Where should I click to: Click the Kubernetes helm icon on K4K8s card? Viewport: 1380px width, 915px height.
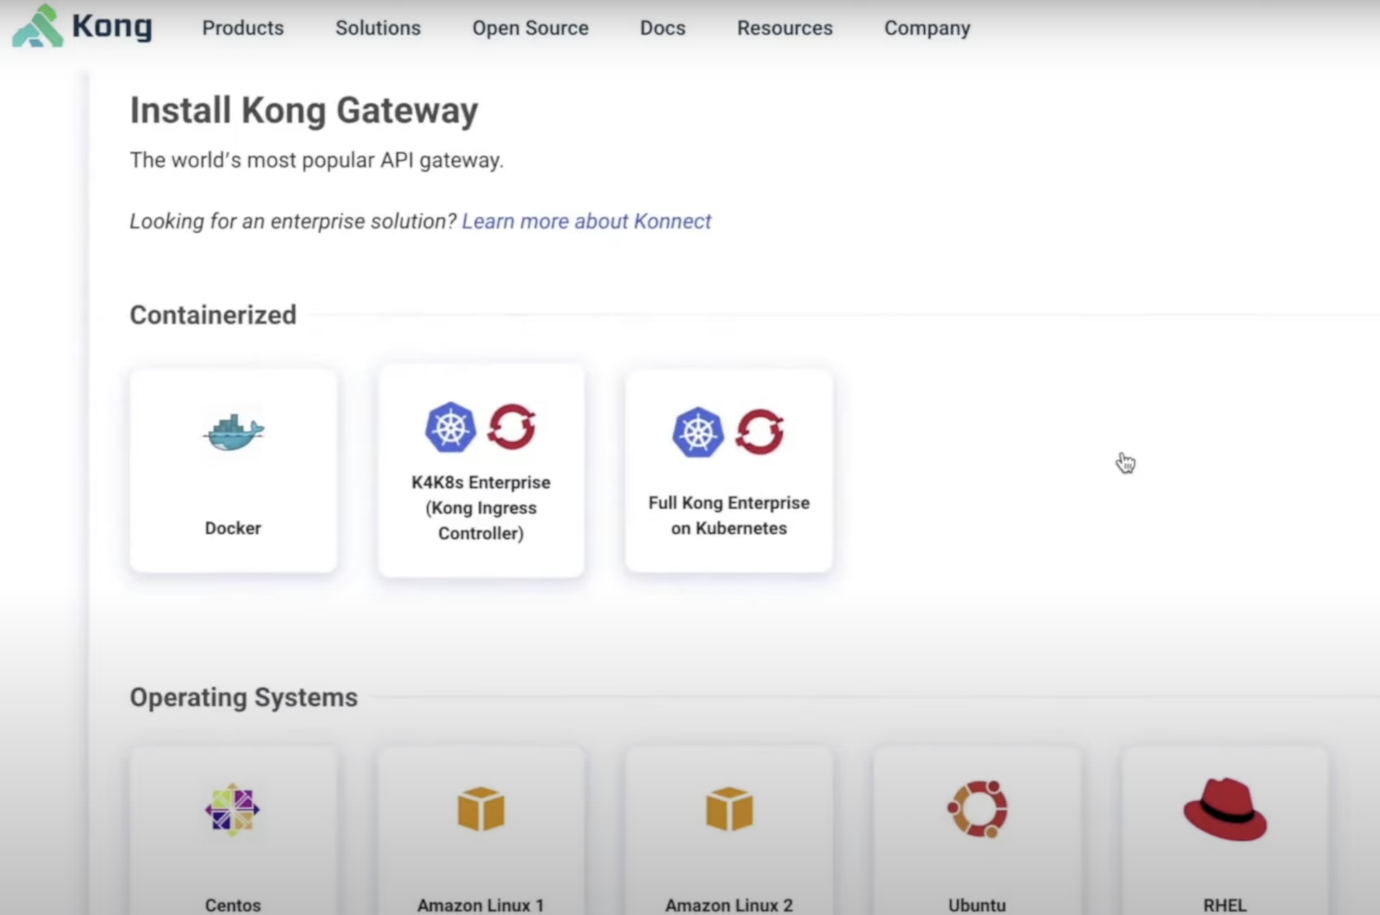point(450,425)
